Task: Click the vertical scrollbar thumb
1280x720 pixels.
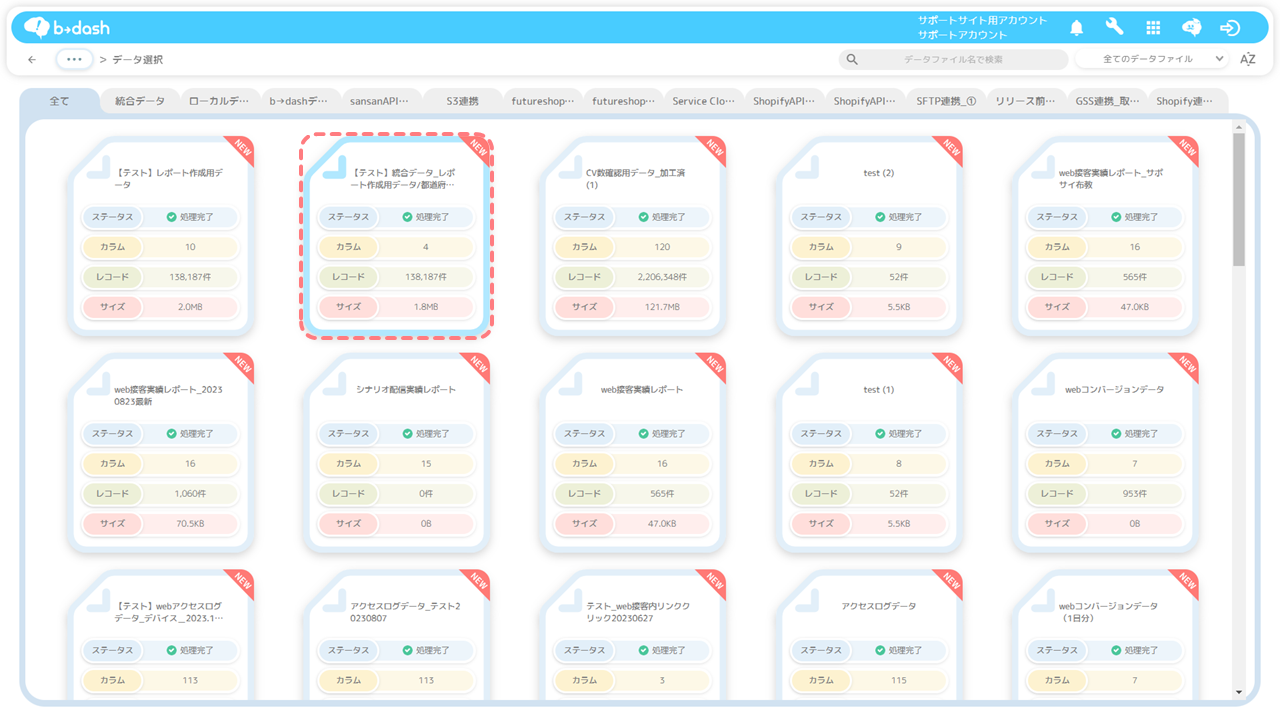Action: coord(1239,200)
